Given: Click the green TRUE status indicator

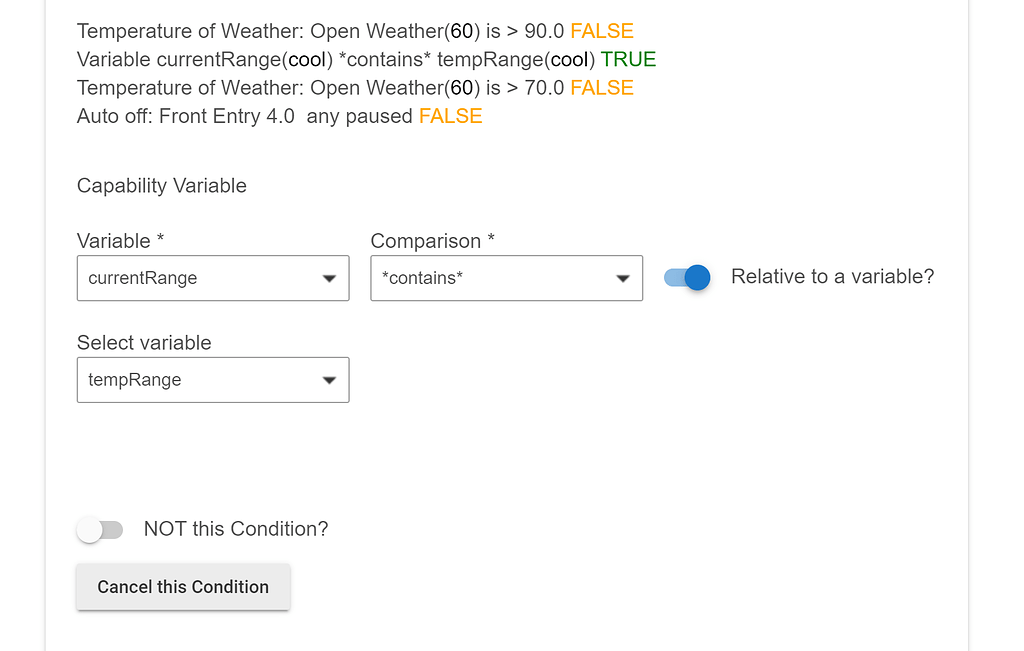Looking at the screenshot, I should click(629, 59).
